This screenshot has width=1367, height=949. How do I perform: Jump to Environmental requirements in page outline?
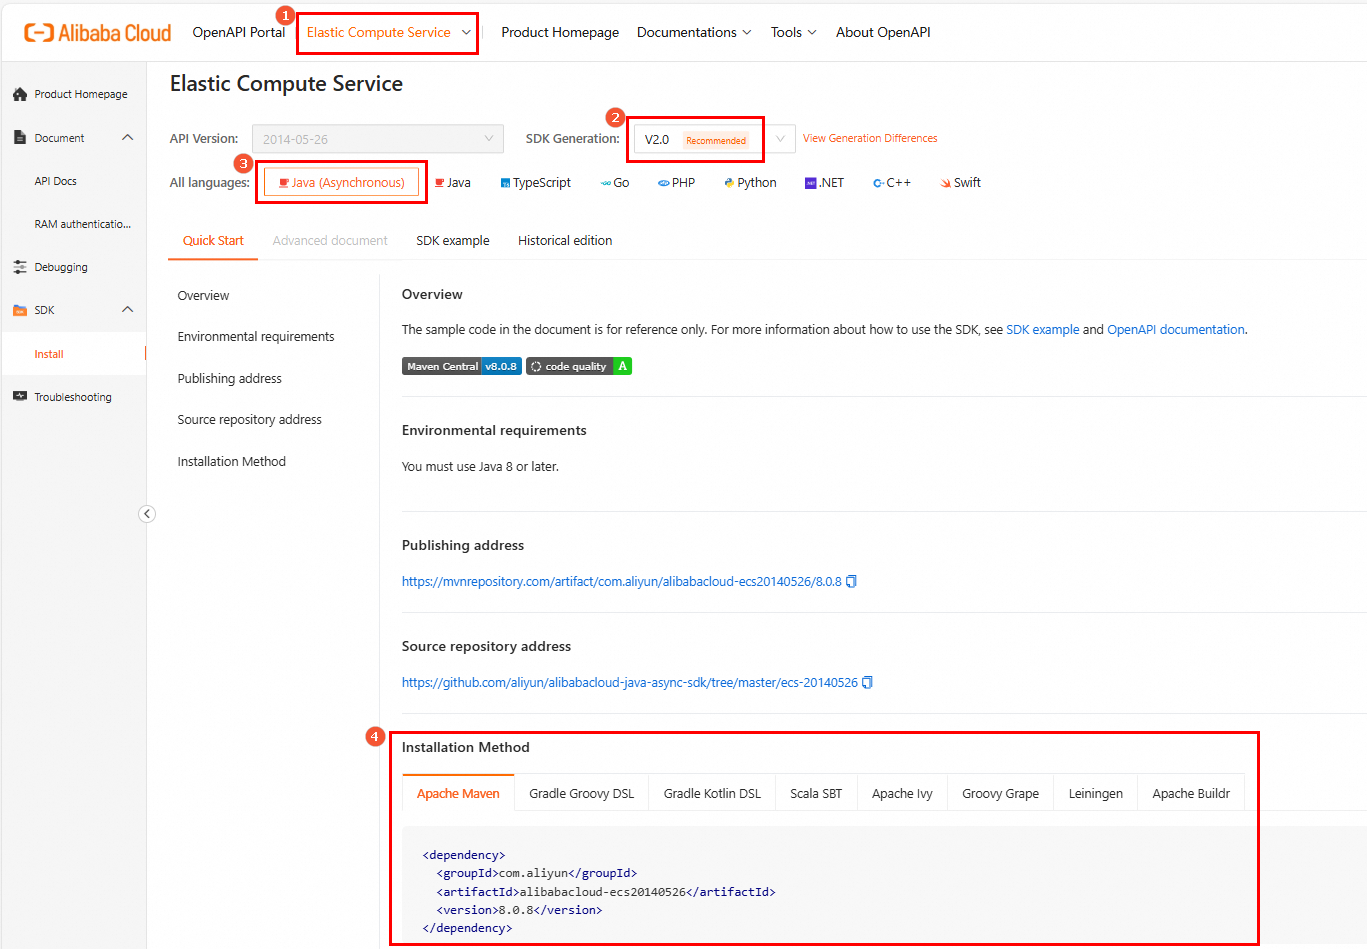click(256, 337)
